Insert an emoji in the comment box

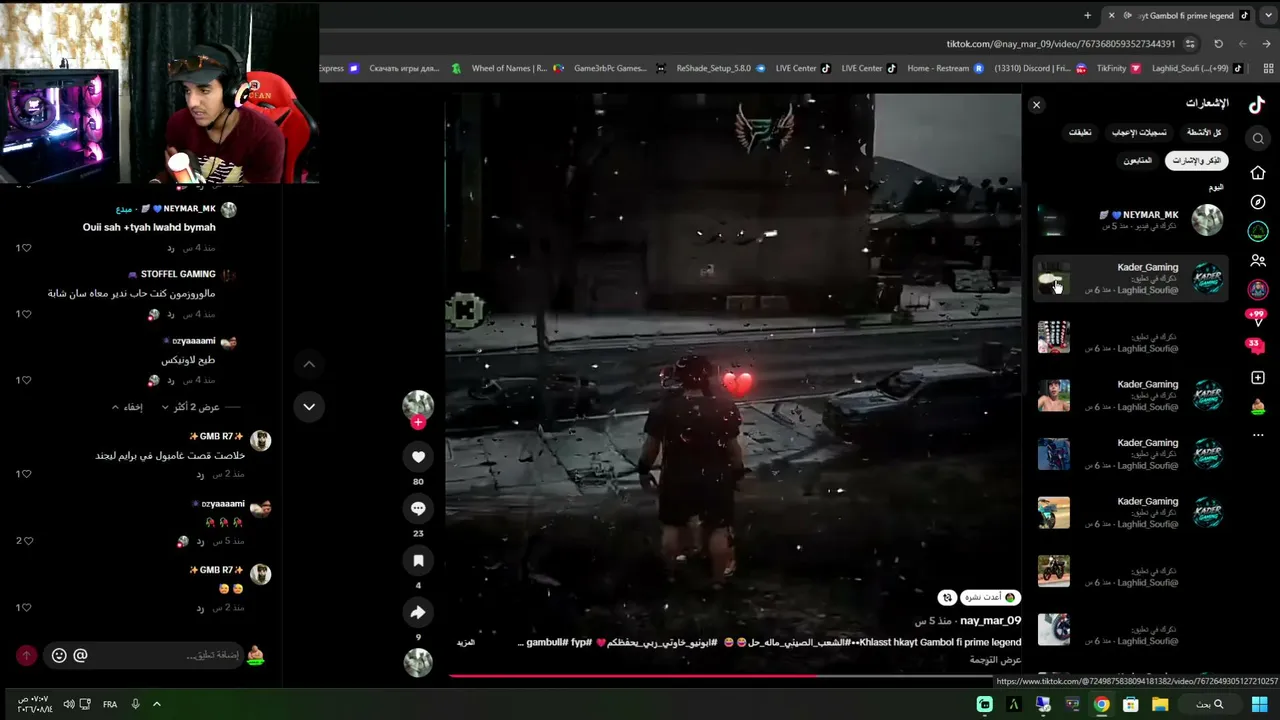tap(59, 655)
